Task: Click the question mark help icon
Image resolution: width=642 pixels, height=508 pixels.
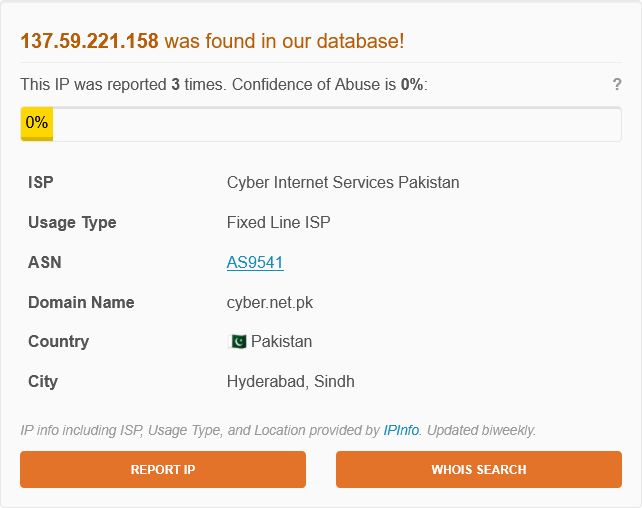Action: click(617, 85)
